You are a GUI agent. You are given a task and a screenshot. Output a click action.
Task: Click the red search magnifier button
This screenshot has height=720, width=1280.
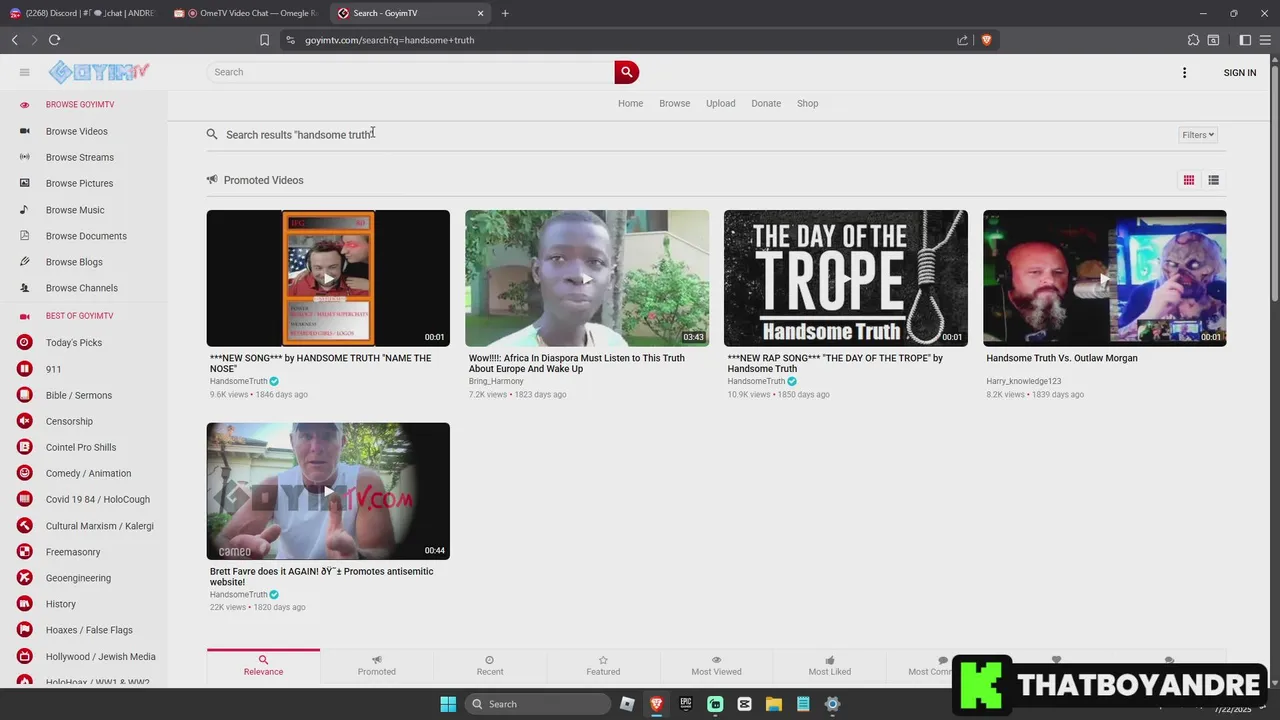coord(627,72)
